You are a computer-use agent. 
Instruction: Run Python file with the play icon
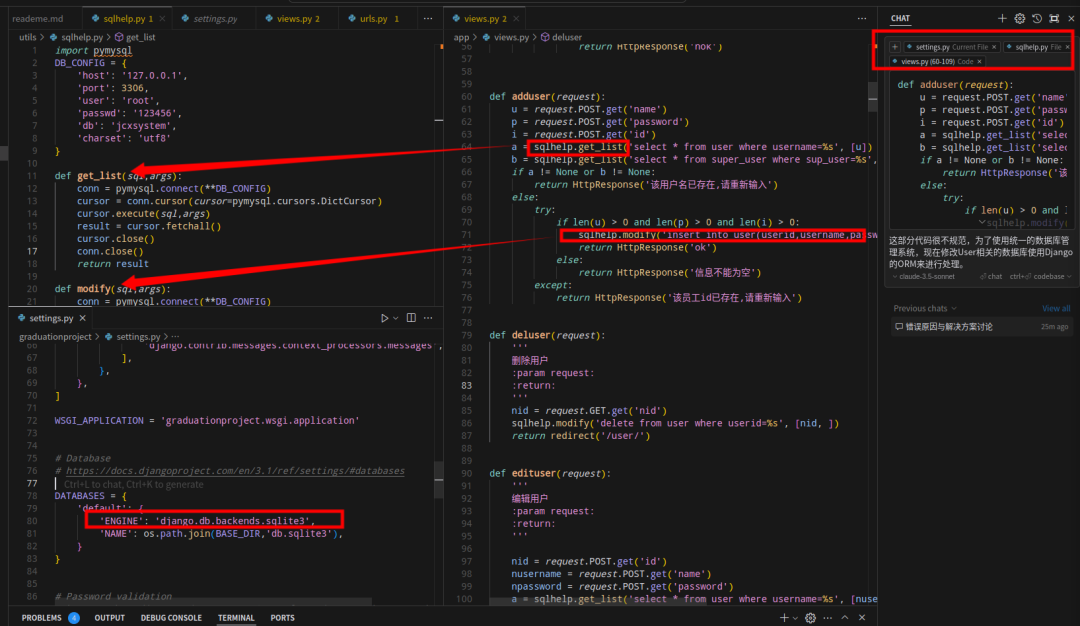[384, 318]
